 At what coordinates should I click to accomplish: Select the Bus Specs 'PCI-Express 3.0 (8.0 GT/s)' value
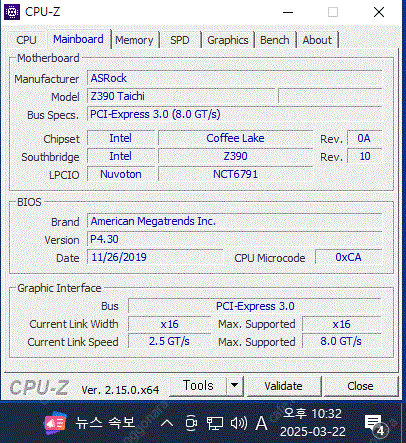234,114
